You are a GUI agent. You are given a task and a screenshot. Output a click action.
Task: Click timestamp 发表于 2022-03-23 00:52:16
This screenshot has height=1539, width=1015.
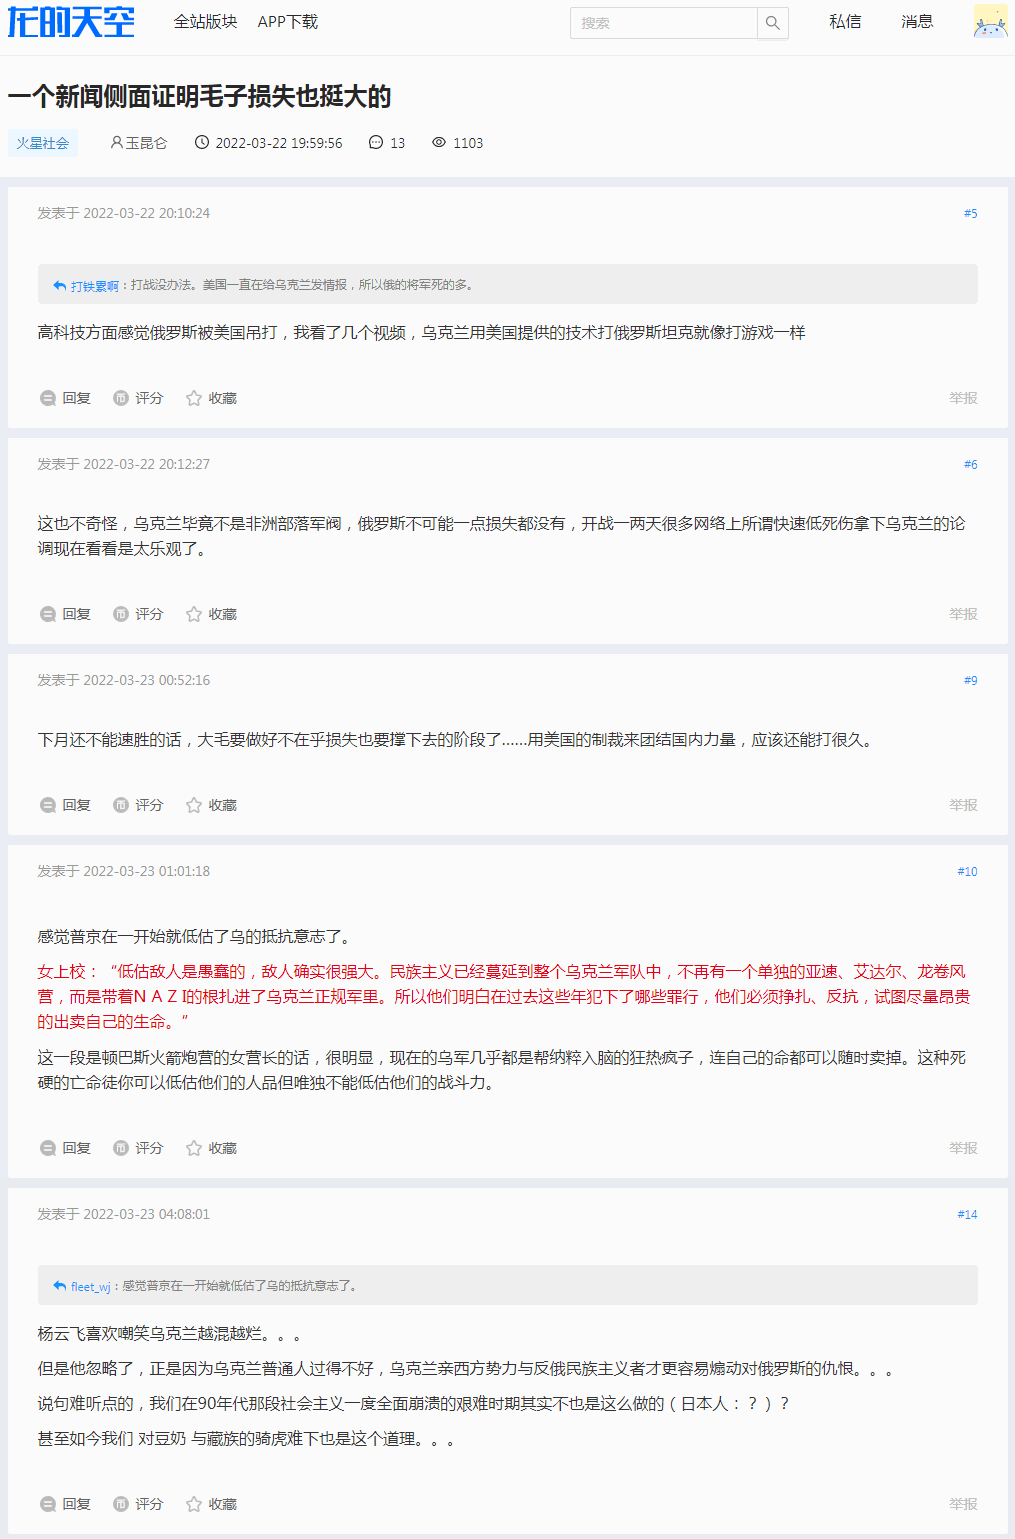(124, 680)
